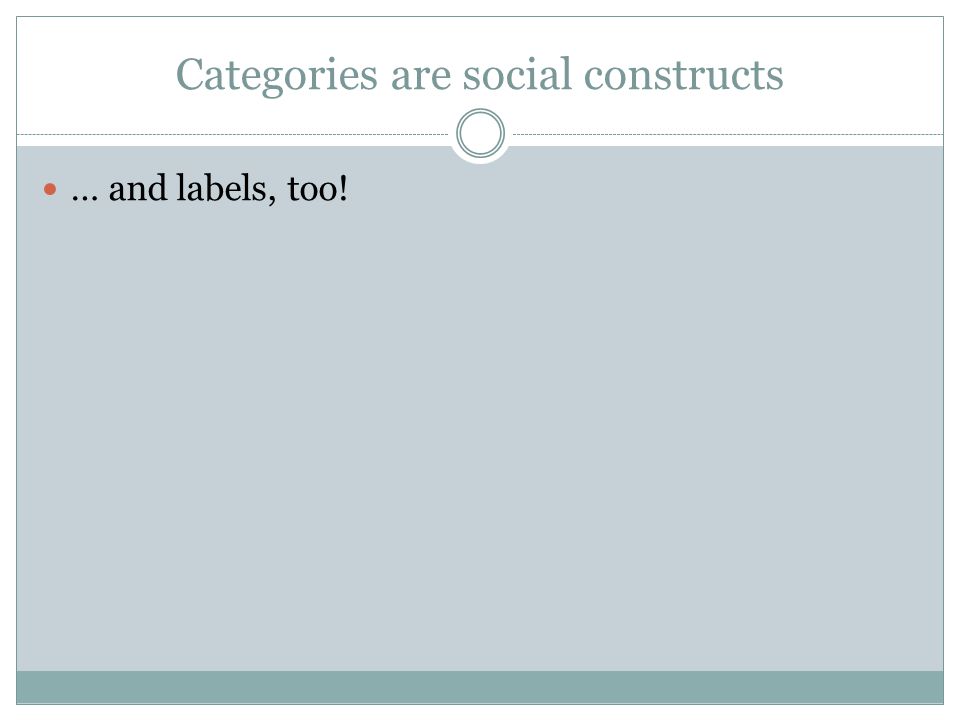The image size is (960, 720).
Task: Click the dashed divider line right of circle
Action: tap(728, 134)
